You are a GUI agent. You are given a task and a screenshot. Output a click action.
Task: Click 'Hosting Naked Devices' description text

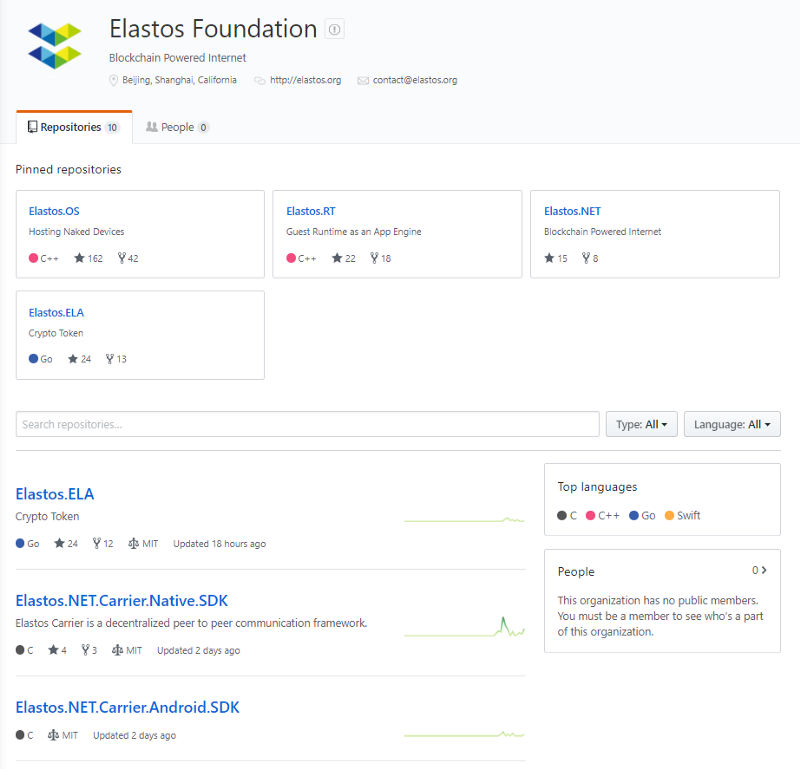(77, 232)
